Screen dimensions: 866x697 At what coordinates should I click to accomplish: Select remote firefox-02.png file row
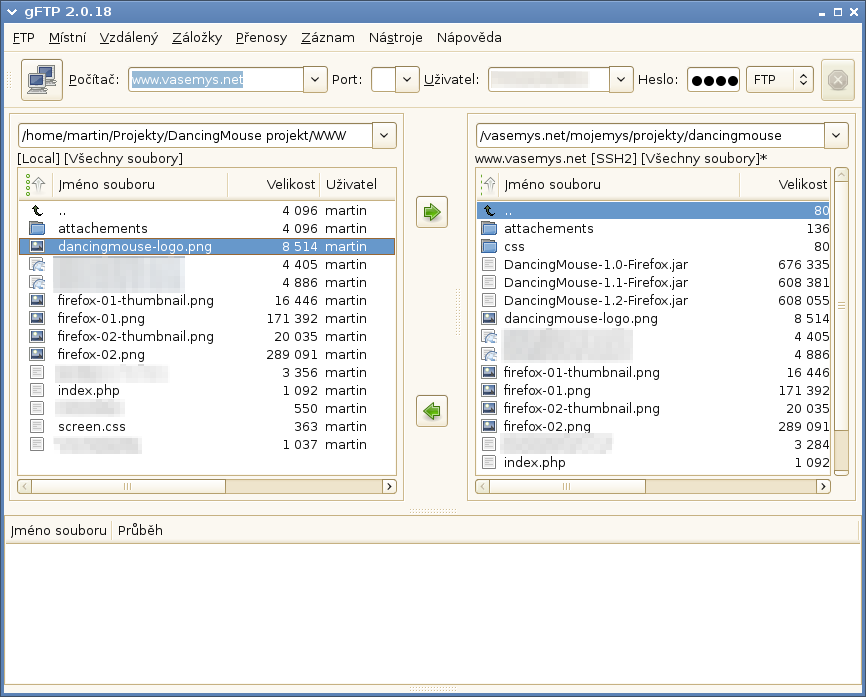pyautogui.click(x=653, y=426)
